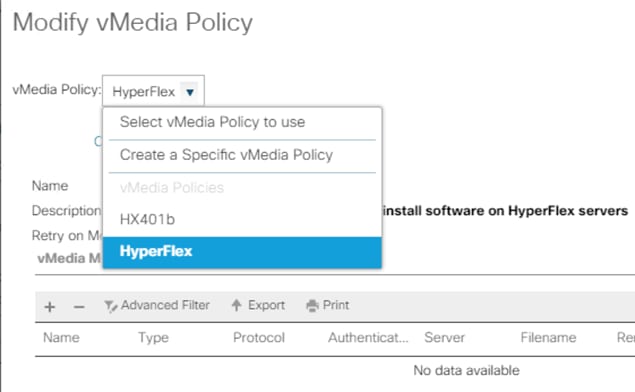Click the 'No data available' text
This screenshot has width=635, height=392.
coord(466,371)
